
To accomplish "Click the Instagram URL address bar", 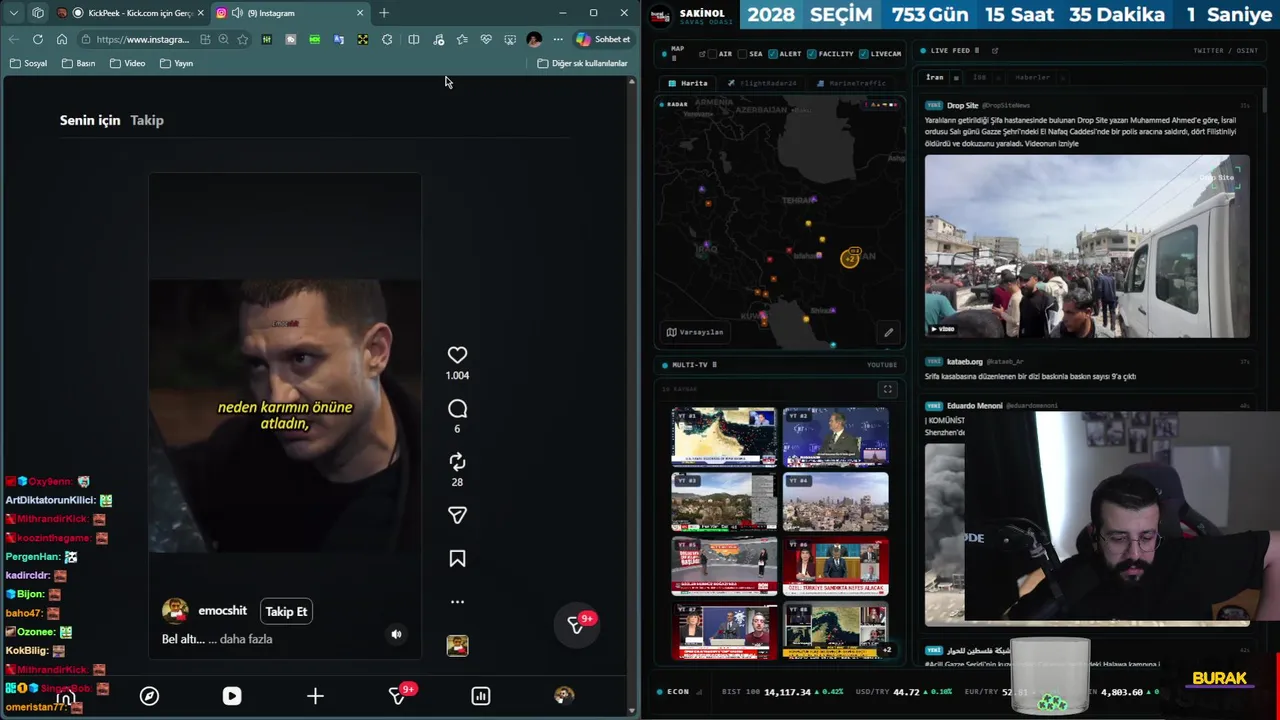I will coord(142,39).
